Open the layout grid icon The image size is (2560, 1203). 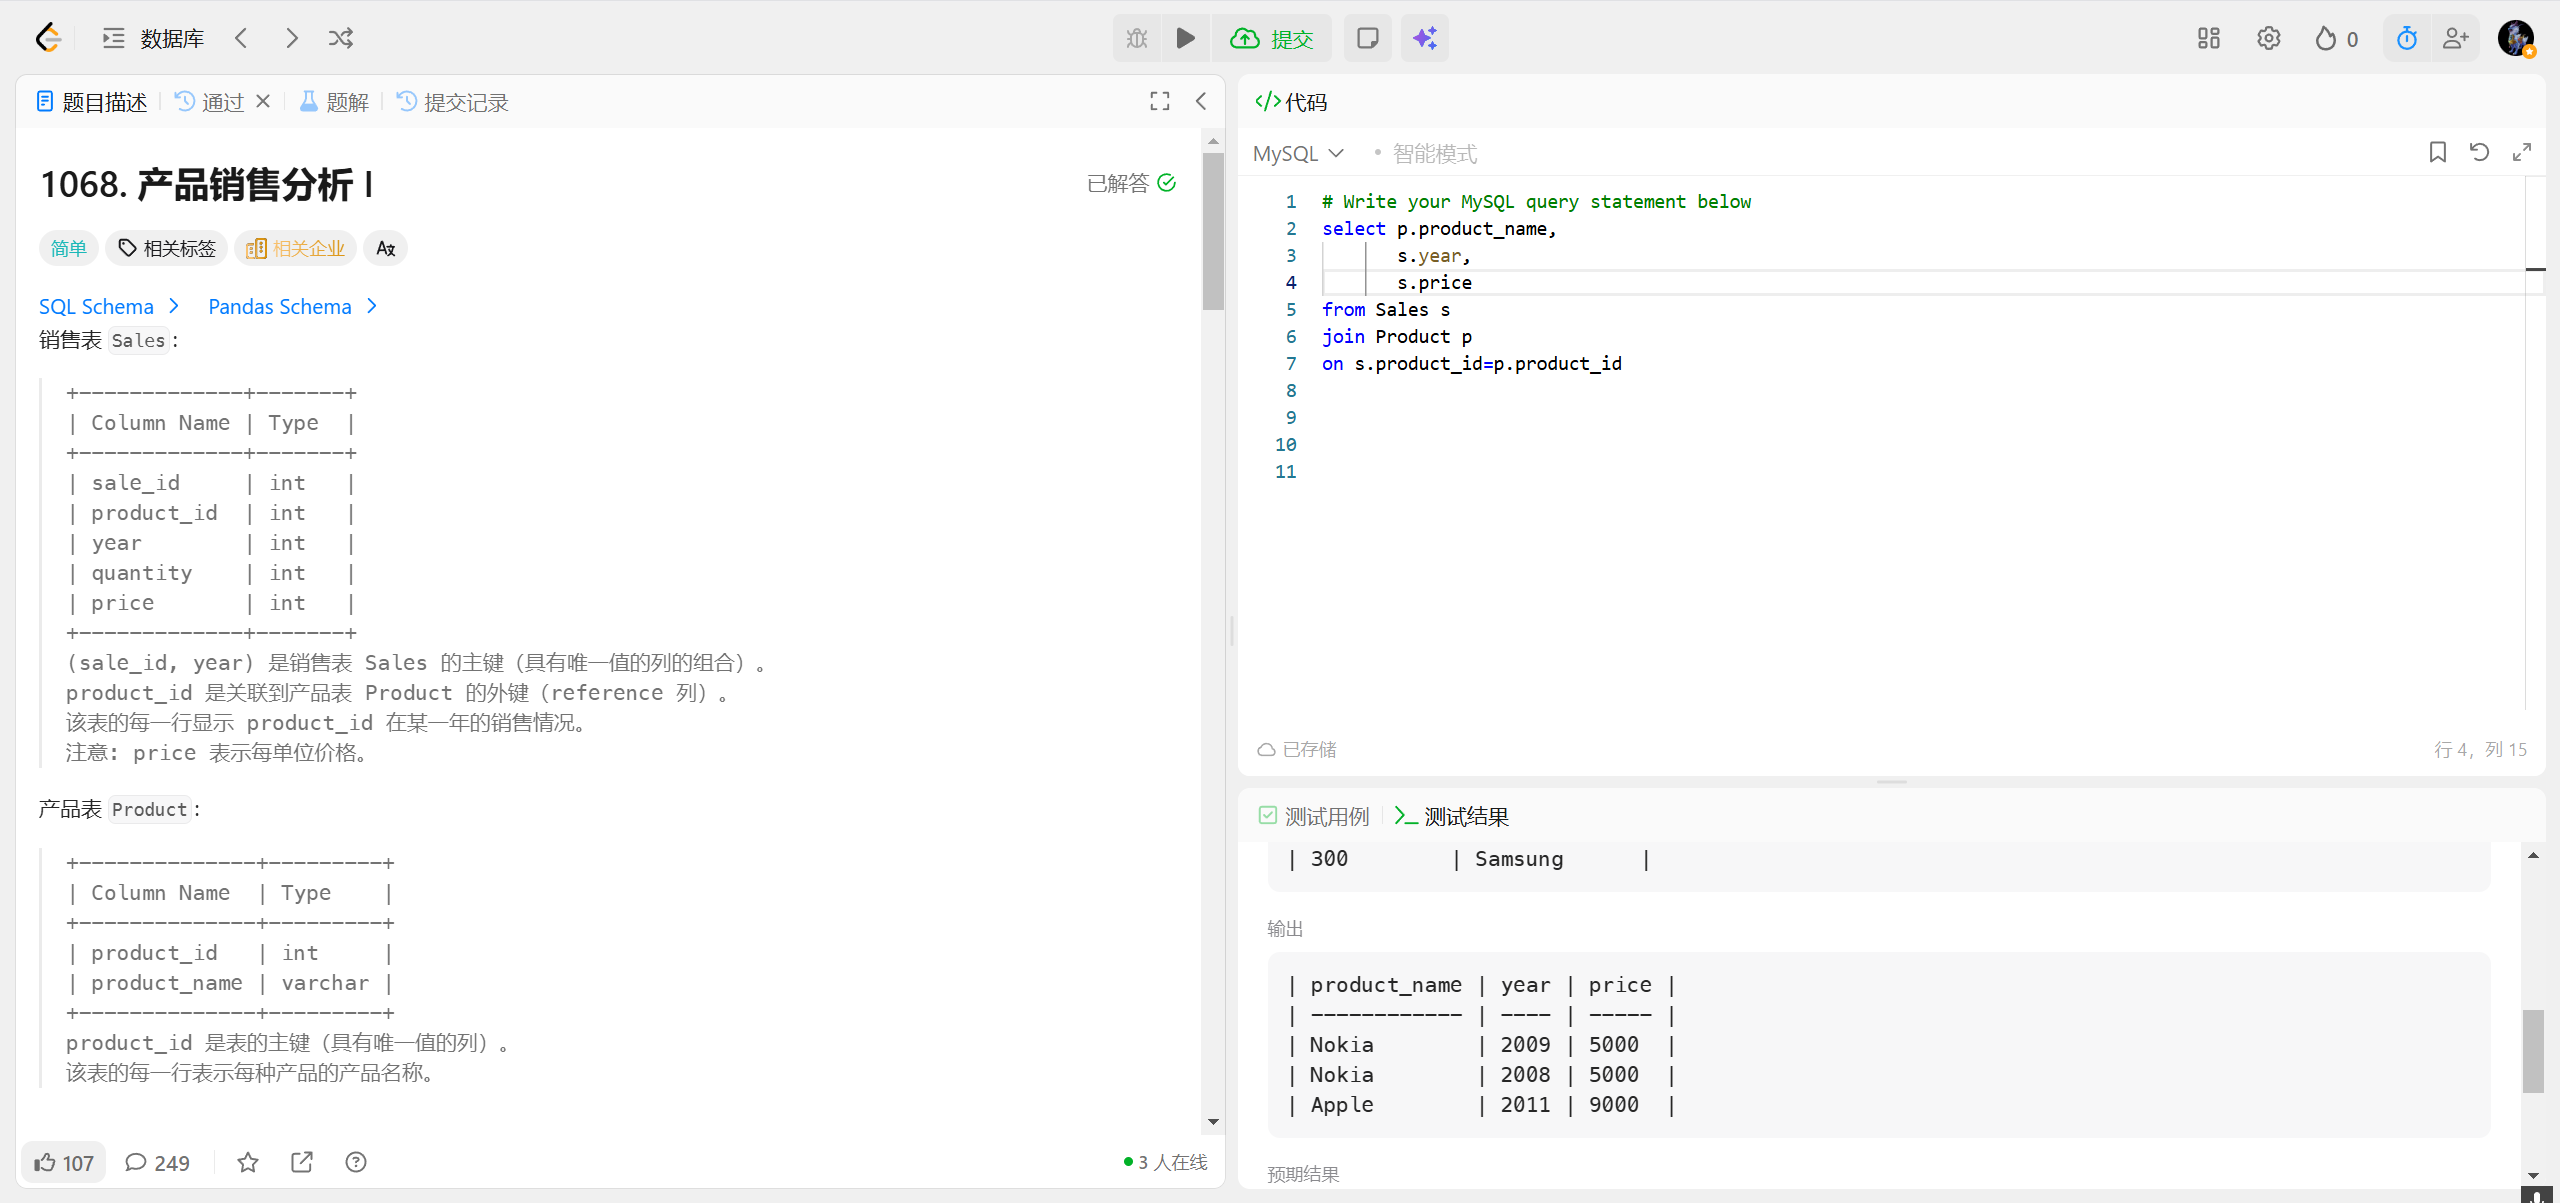tap(2208, 38)
